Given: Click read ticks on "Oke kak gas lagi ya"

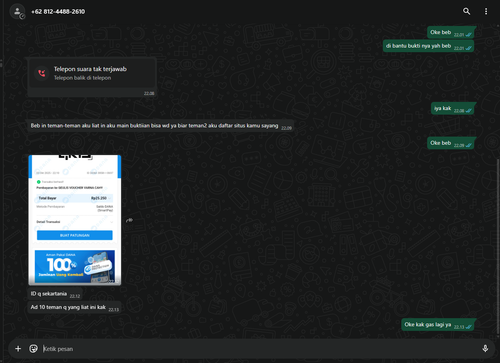Looking at the screenshot, I should tap(468, 327).
